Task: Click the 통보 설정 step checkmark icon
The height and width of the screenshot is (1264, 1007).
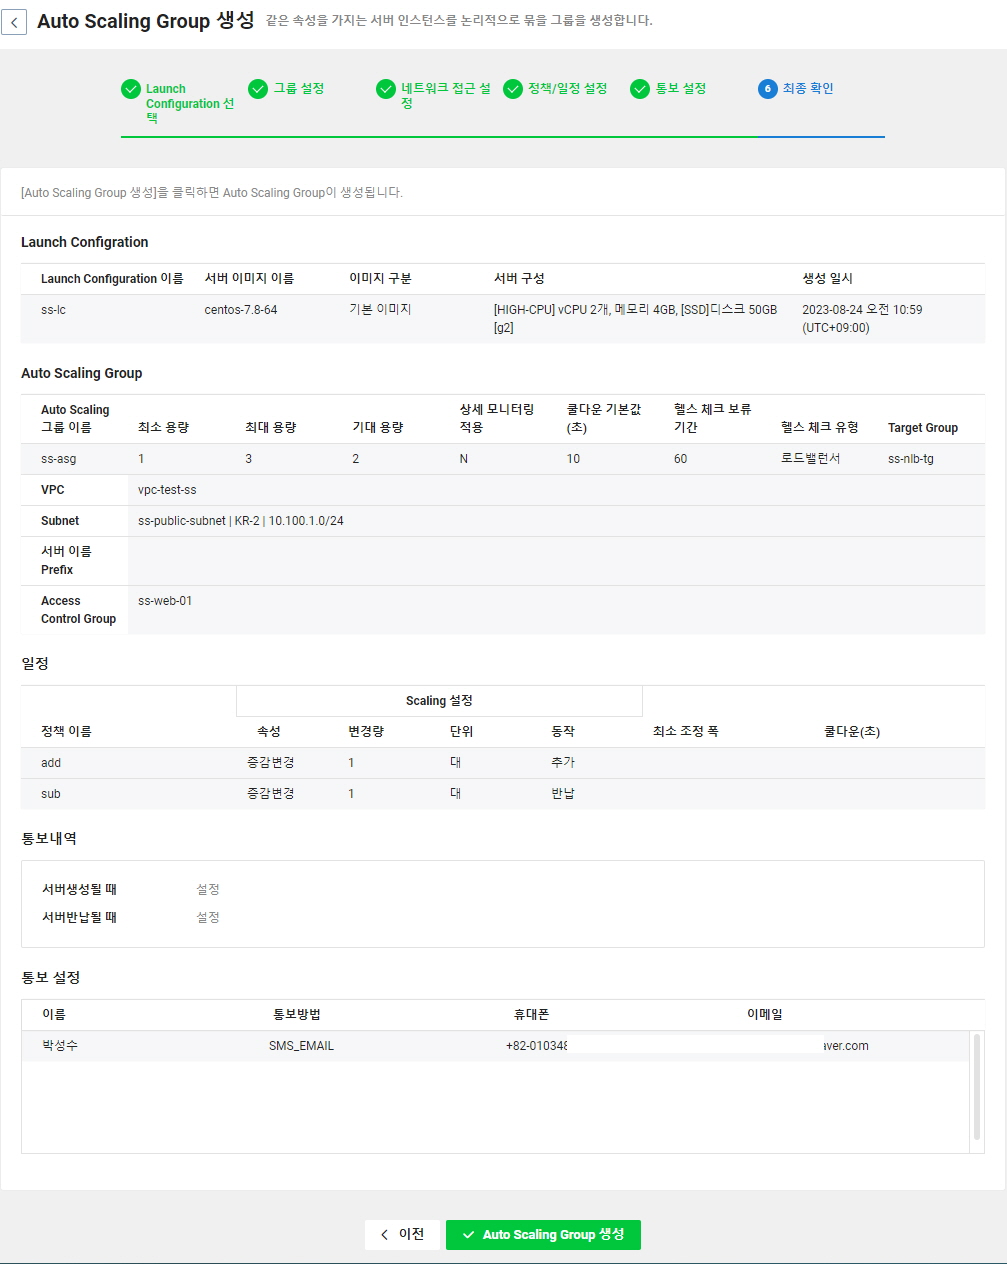Action: 640,89
